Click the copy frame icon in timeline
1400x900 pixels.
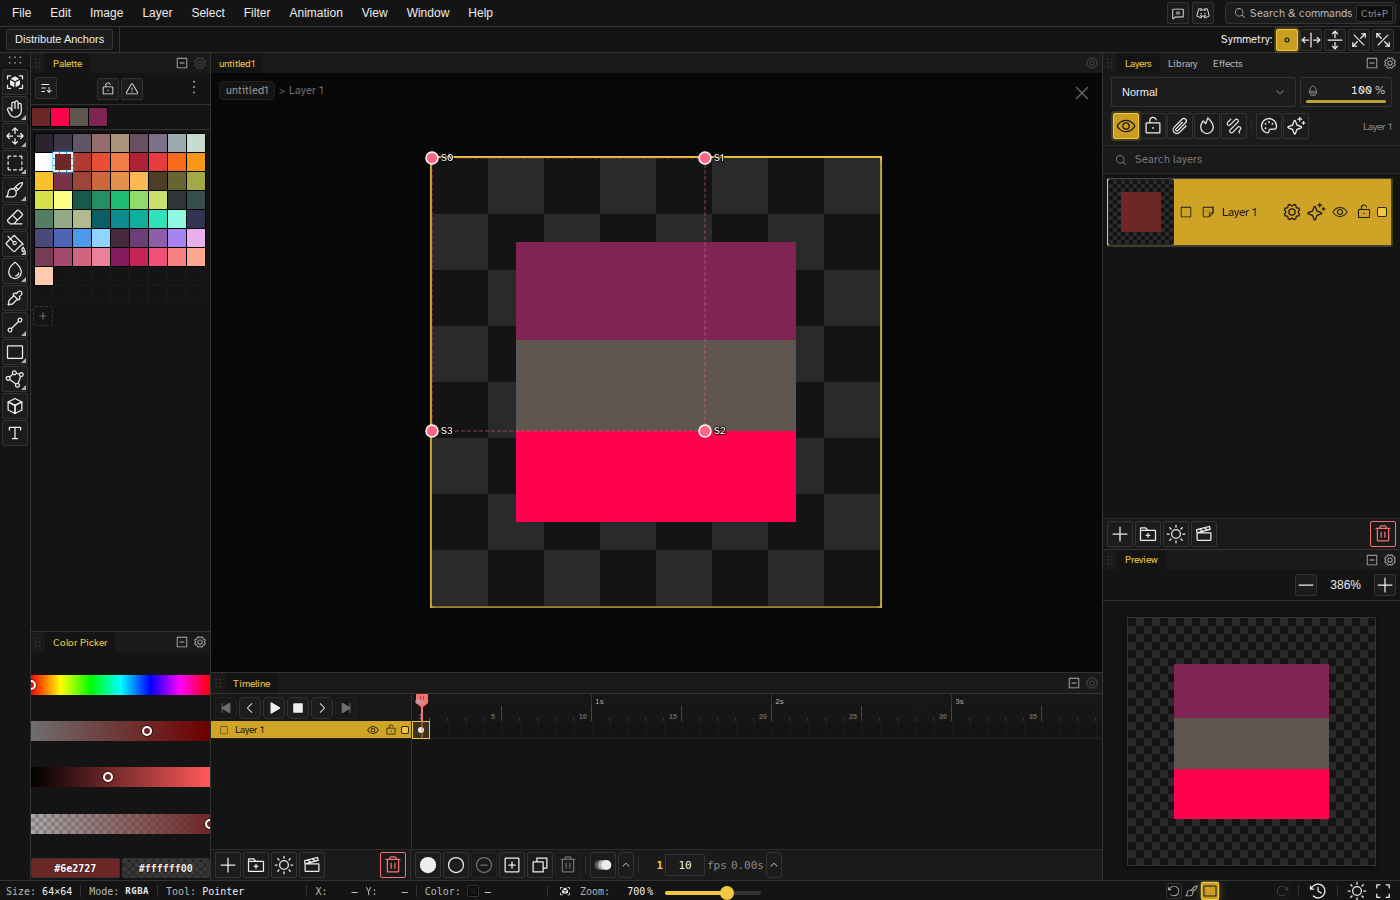click(x=540, y=865)
